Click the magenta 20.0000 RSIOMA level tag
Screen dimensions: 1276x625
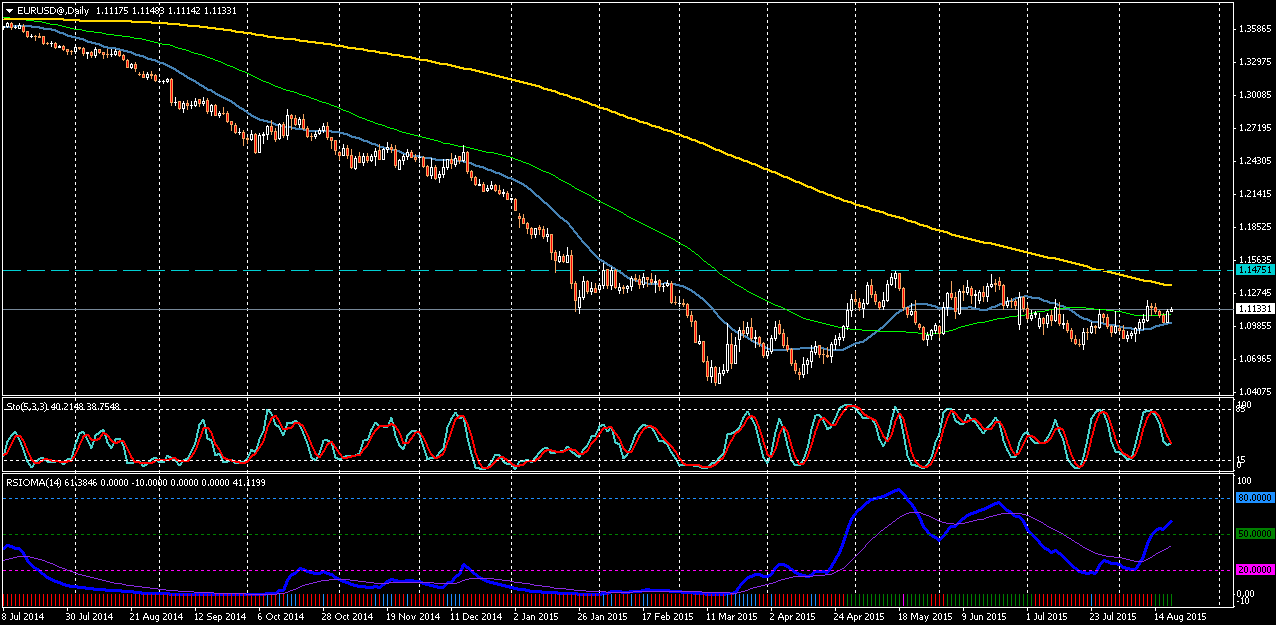pyautogui.click(x=1254, y=570)
